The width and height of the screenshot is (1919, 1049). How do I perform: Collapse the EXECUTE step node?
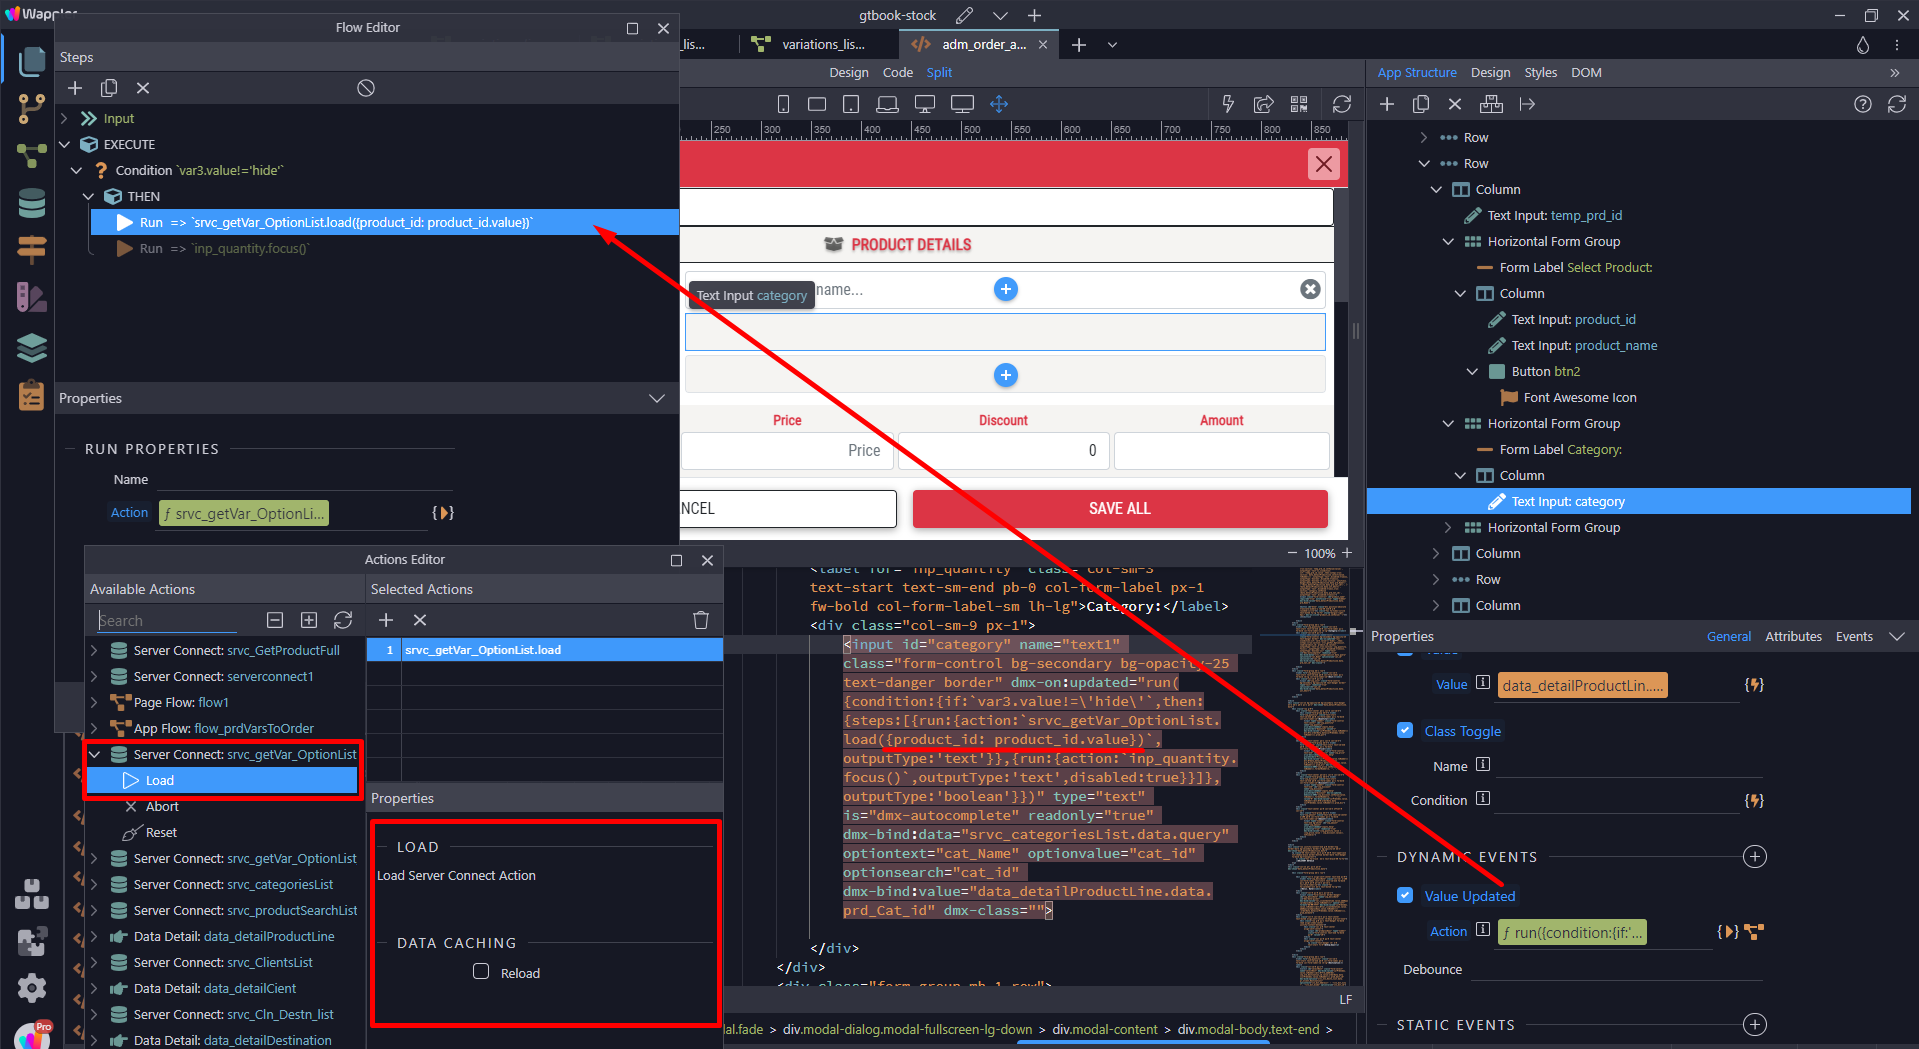65,144
